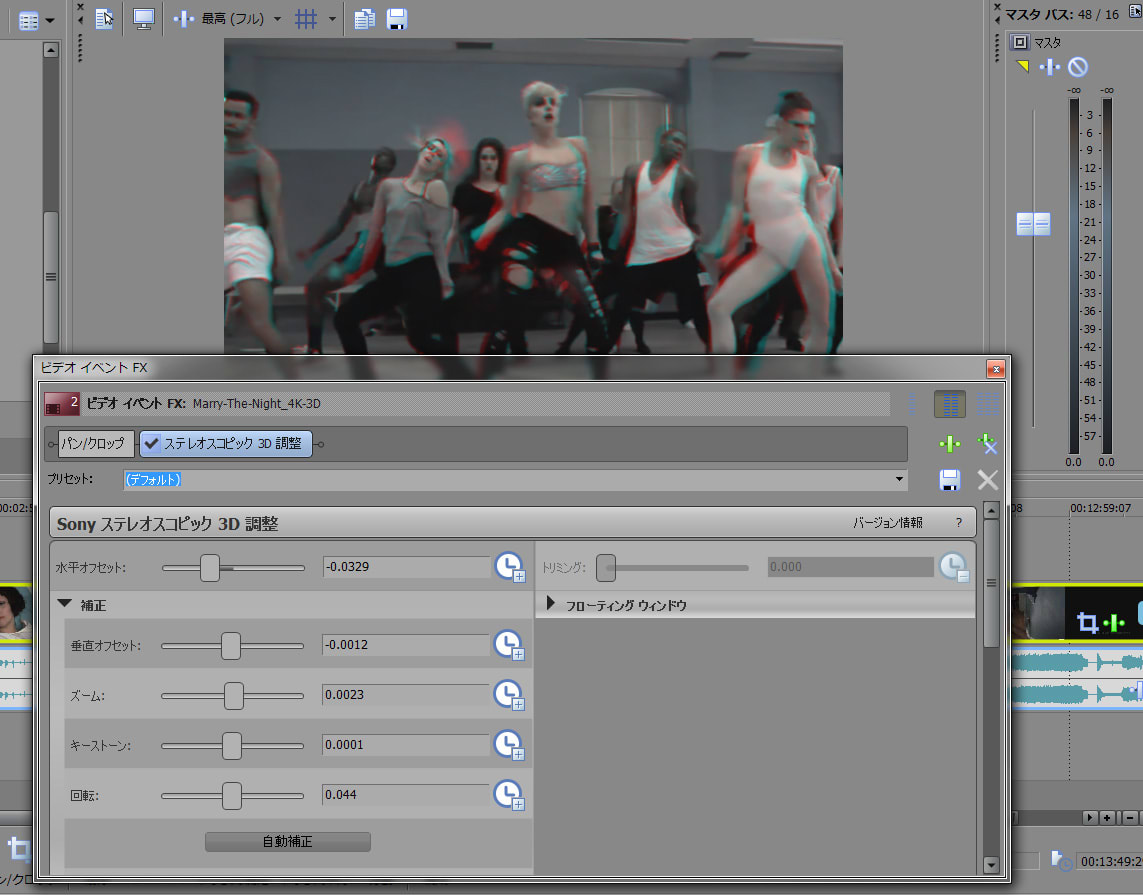Uncheck the ステレオスコピック 3D 調整 effect checkbox

[152, 443]
